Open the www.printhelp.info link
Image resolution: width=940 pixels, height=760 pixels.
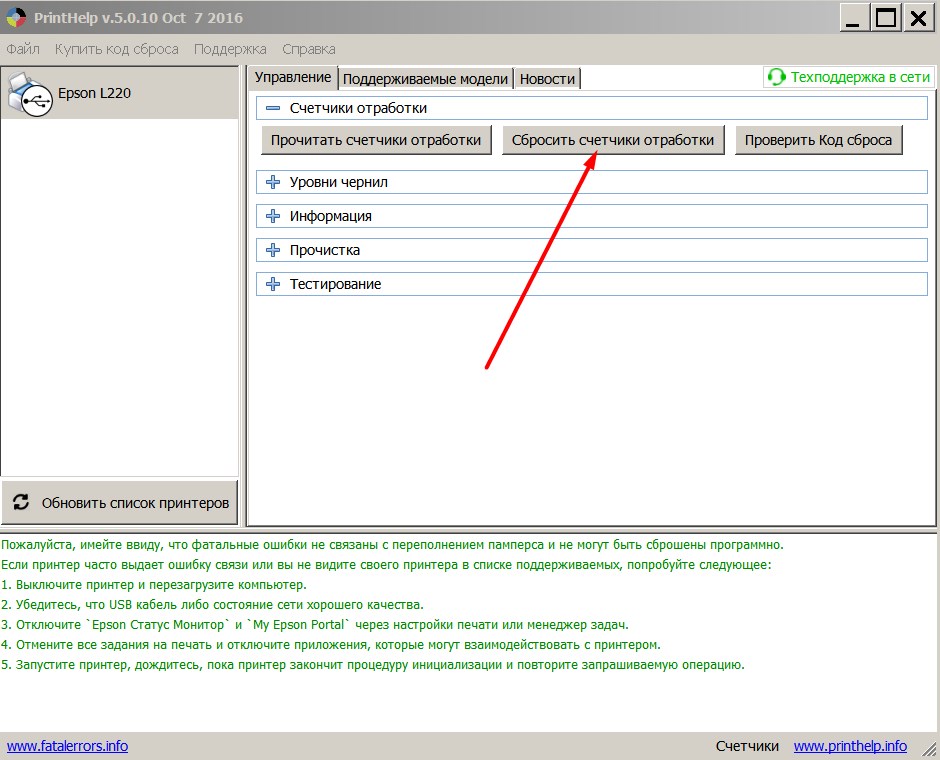850,746
